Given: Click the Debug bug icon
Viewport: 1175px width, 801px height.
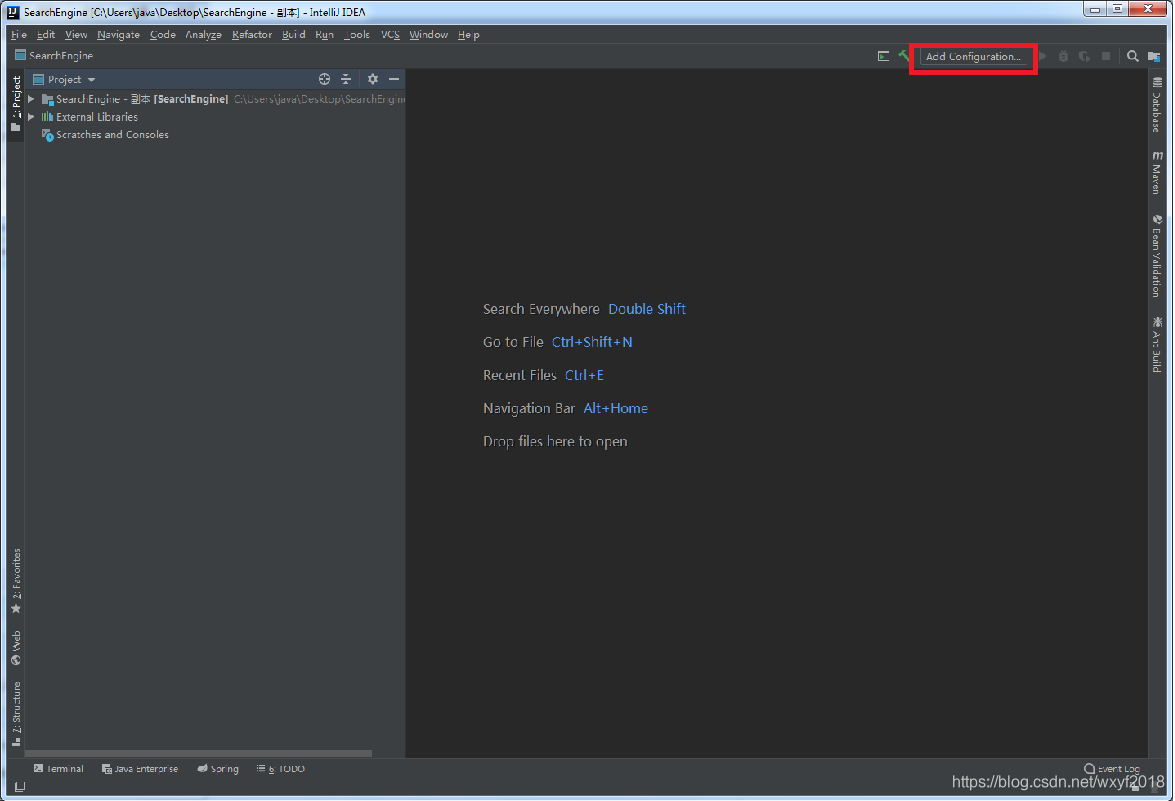Looking at the screenshot, I should (1063, 56).
